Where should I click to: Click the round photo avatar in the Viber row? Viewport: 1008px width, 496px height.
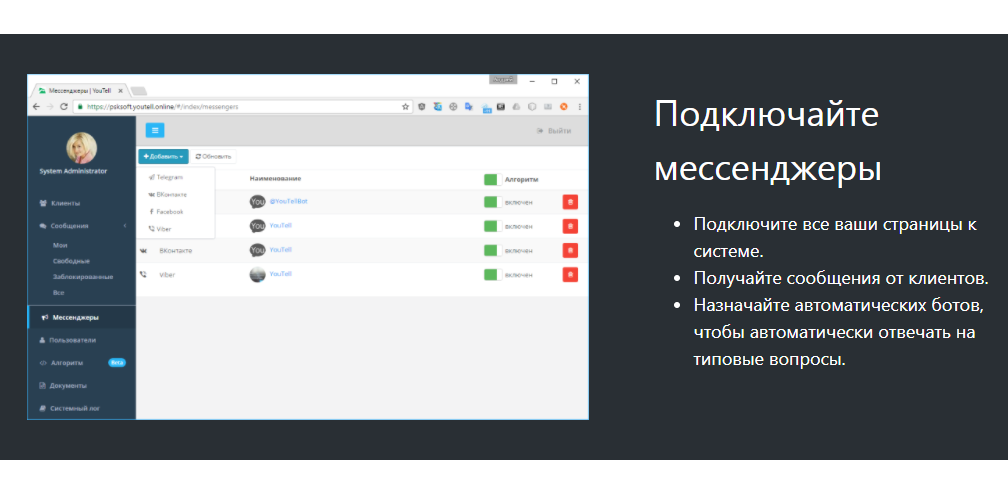[x=257, y=275]
